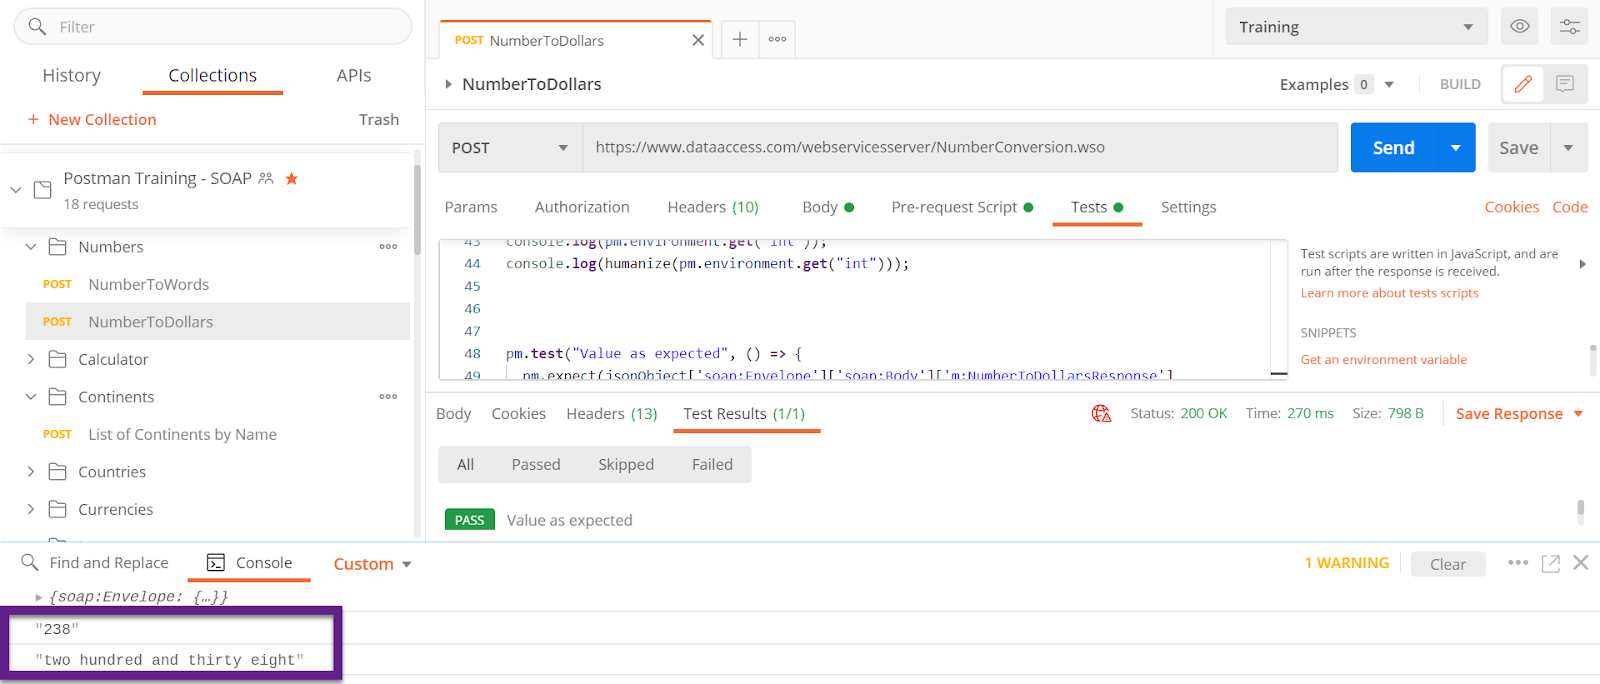Close the NumberToDollars request tab
This screenshot has height=684, width=1600.
[x=698, y=40]
